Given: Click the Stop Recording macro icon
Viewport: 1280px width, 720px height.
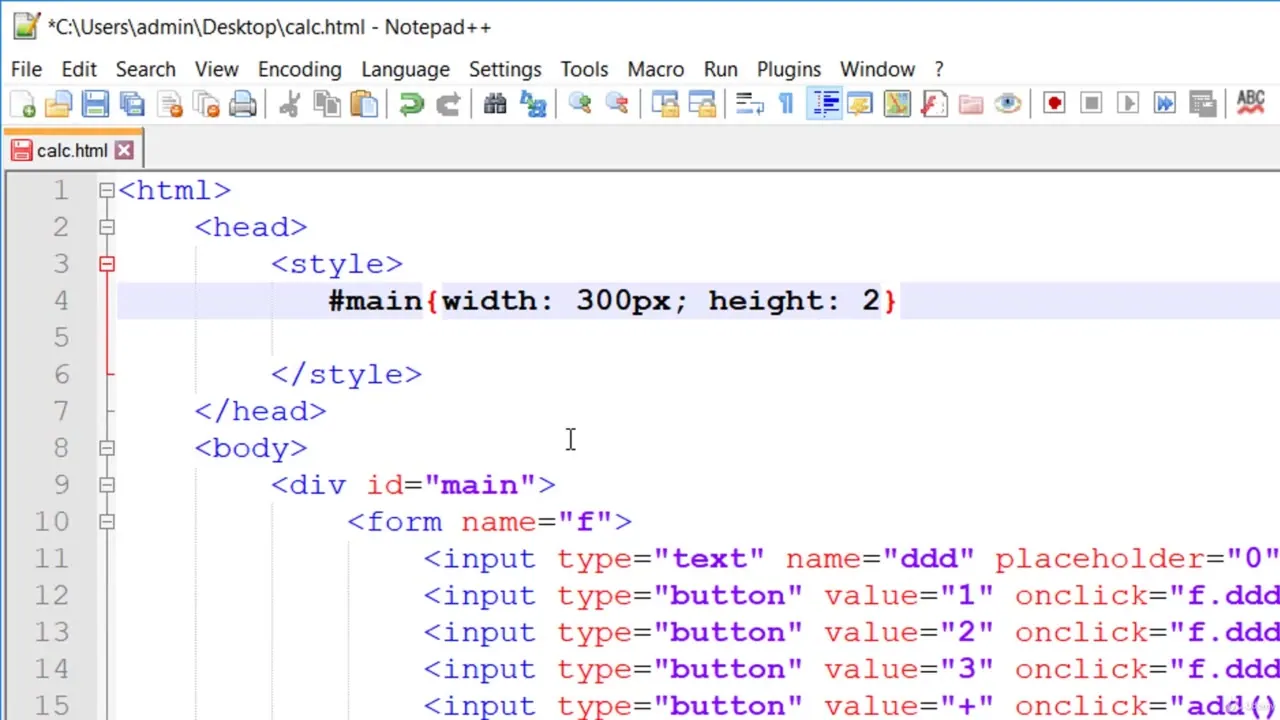Looking at the screenshot, I should point(1091,103).
